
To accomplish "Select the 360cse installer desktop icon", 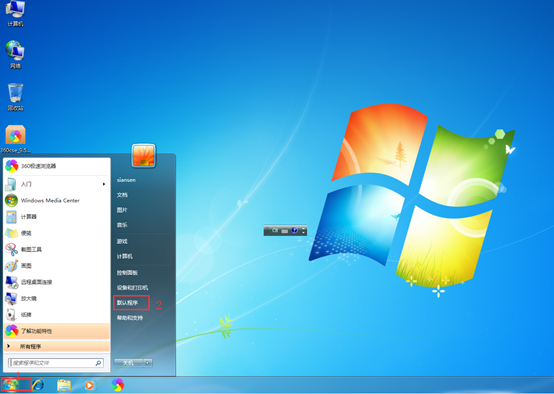I will click(15, 139).
